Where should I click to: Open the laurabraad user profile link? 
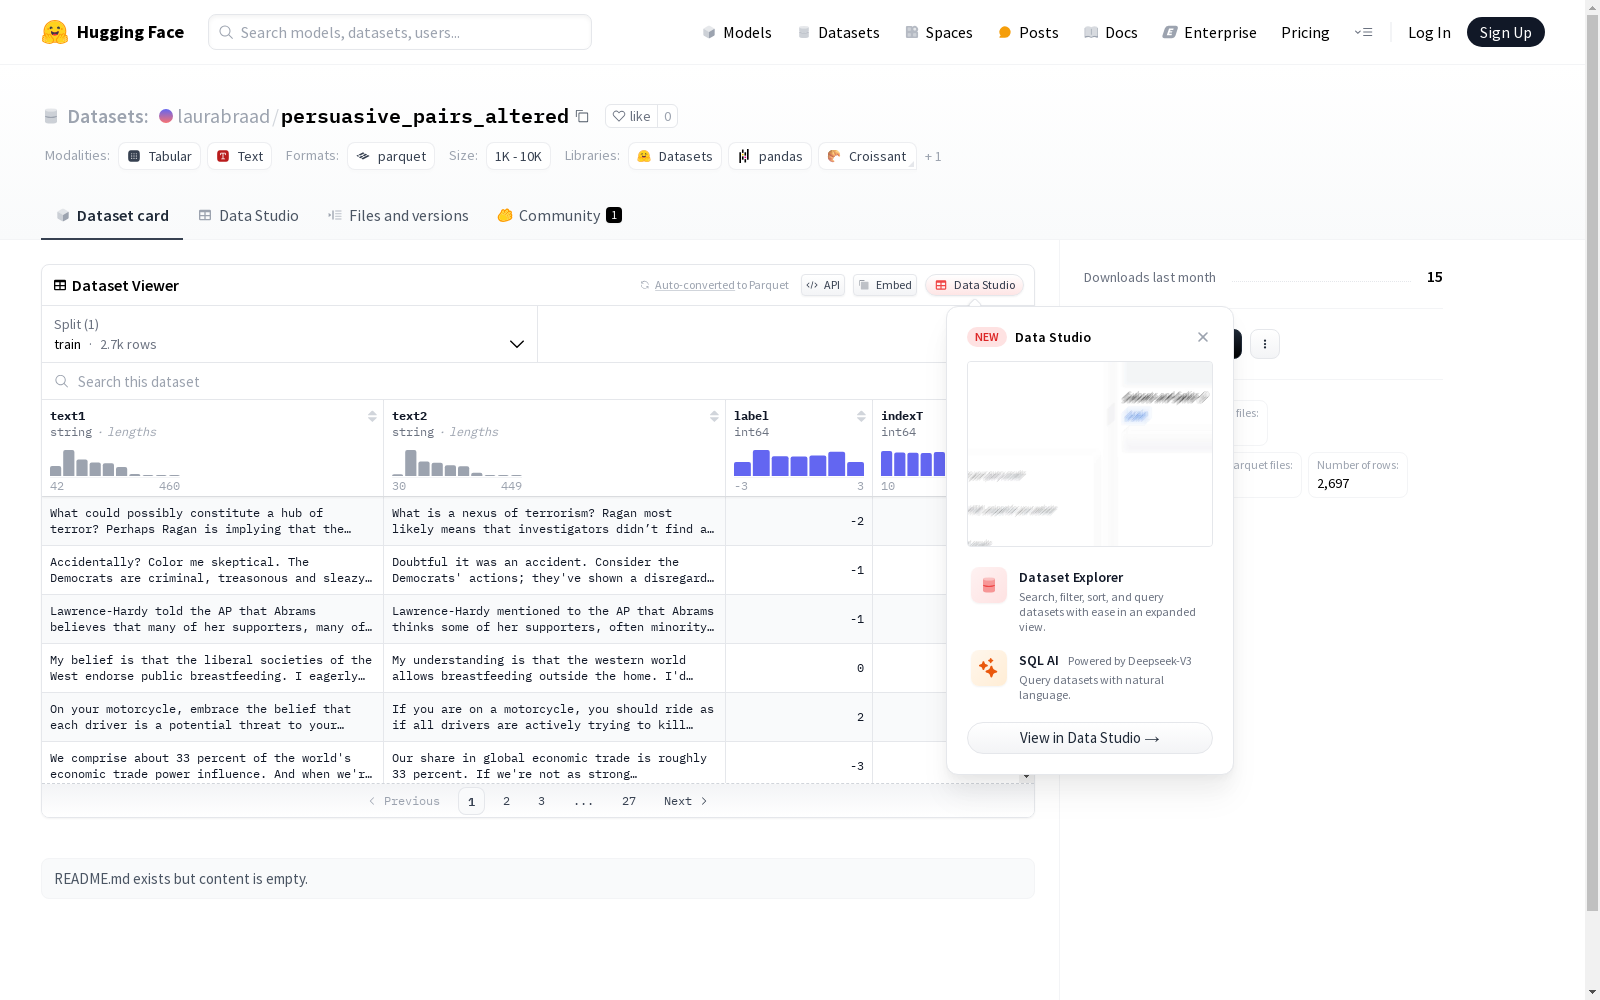pyautogui.click(x=224, y=116)
